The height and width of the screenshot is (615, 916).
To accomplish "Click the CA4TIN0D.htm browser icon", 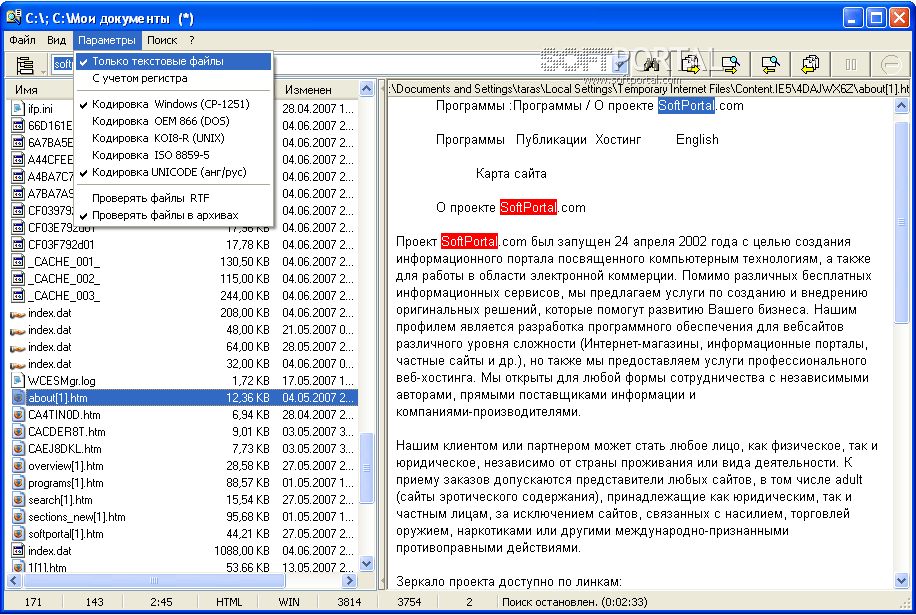I will pyautogui.click(x=18, y=415).
